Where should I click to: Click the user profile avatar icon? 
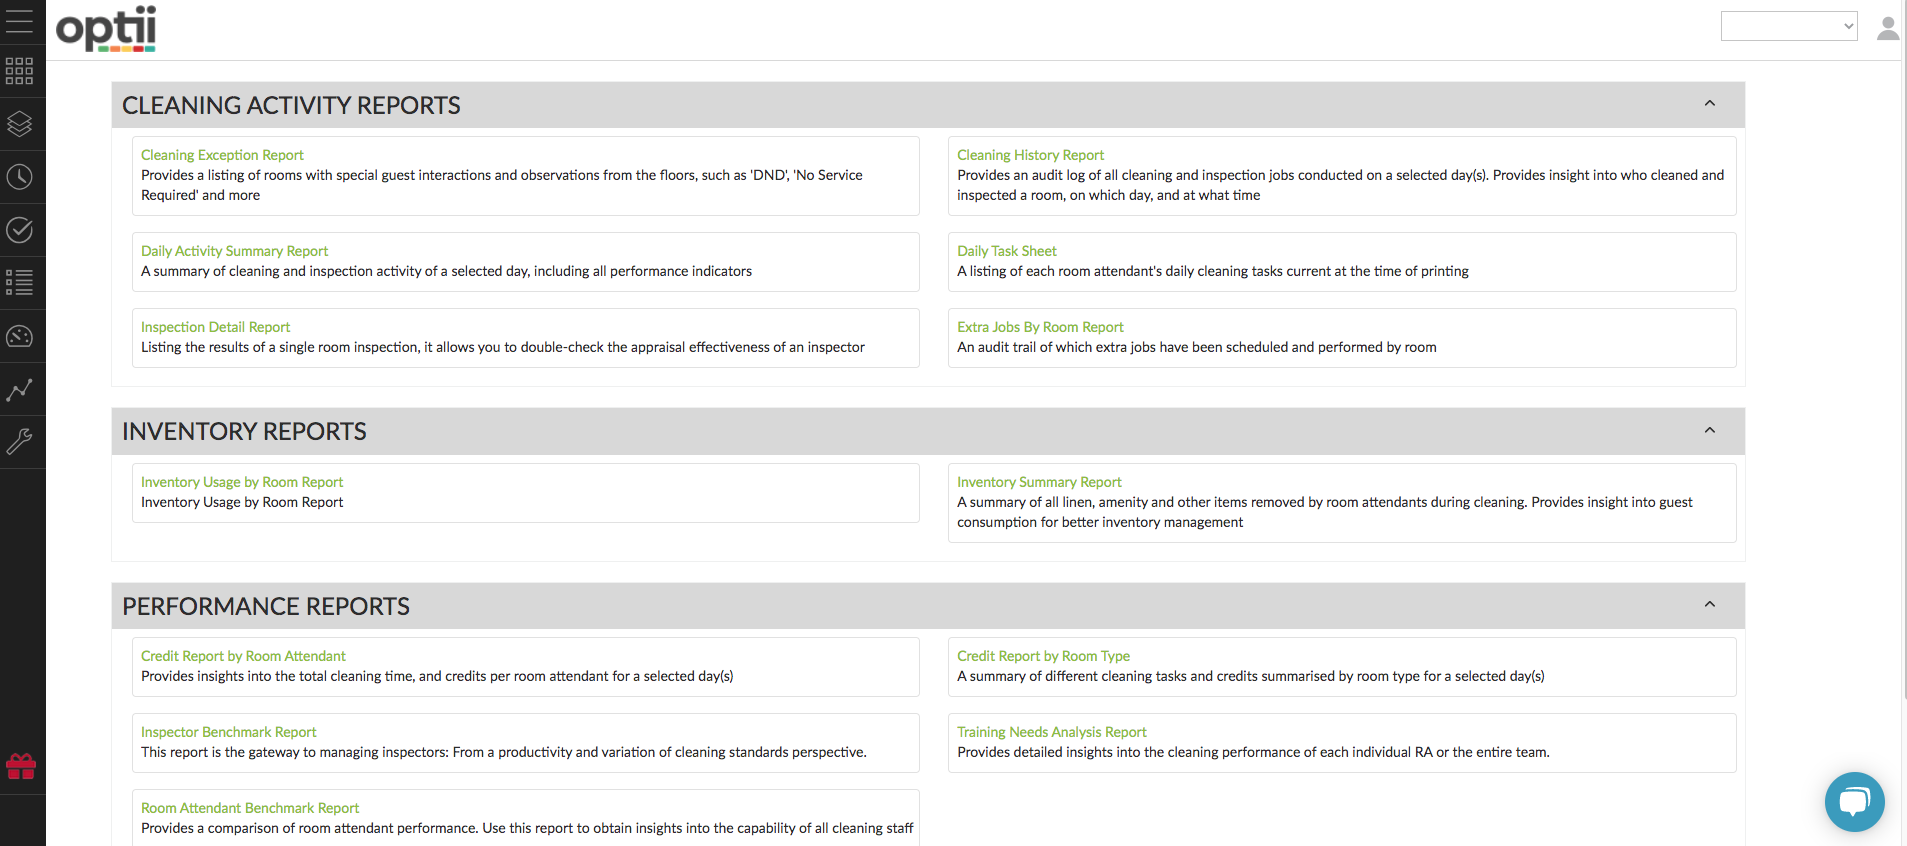point(1887,28)
